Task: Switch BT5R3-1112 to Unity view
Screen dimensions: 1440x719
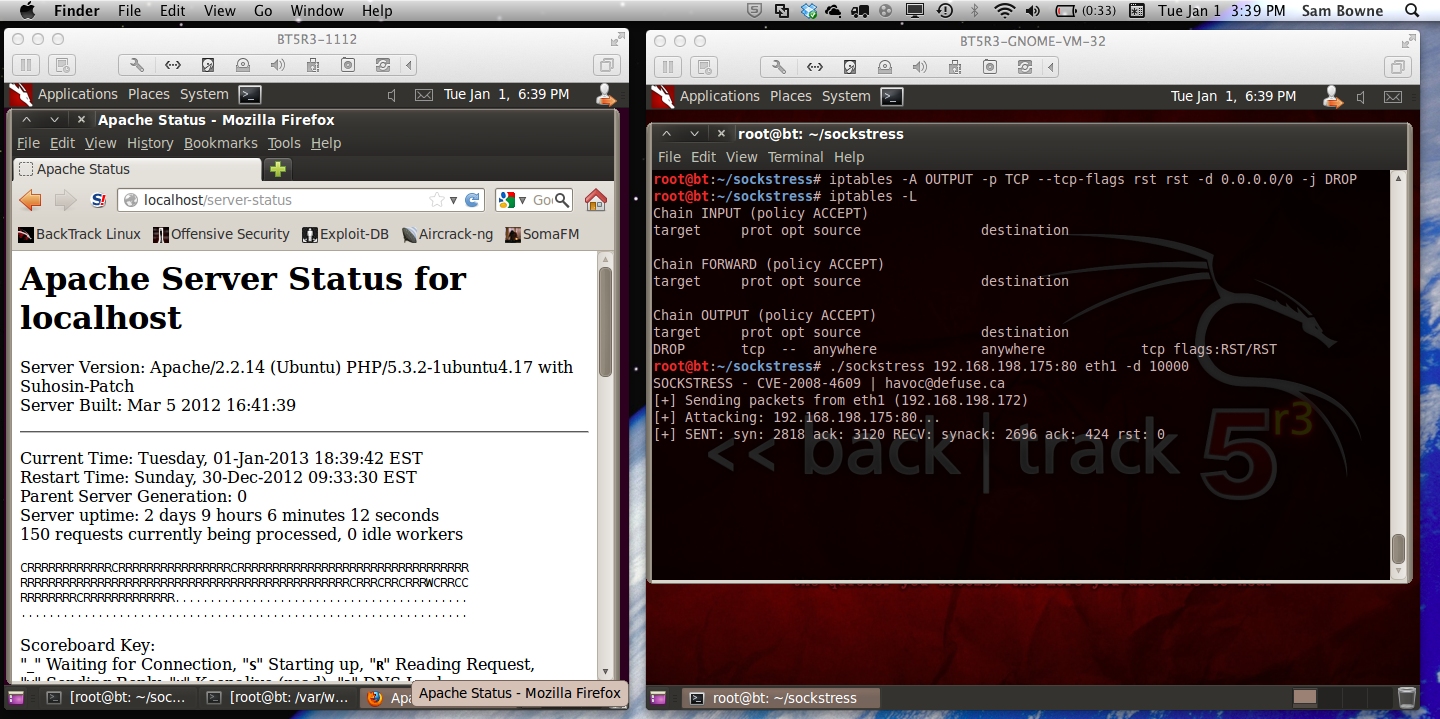Action: [606, 65]
